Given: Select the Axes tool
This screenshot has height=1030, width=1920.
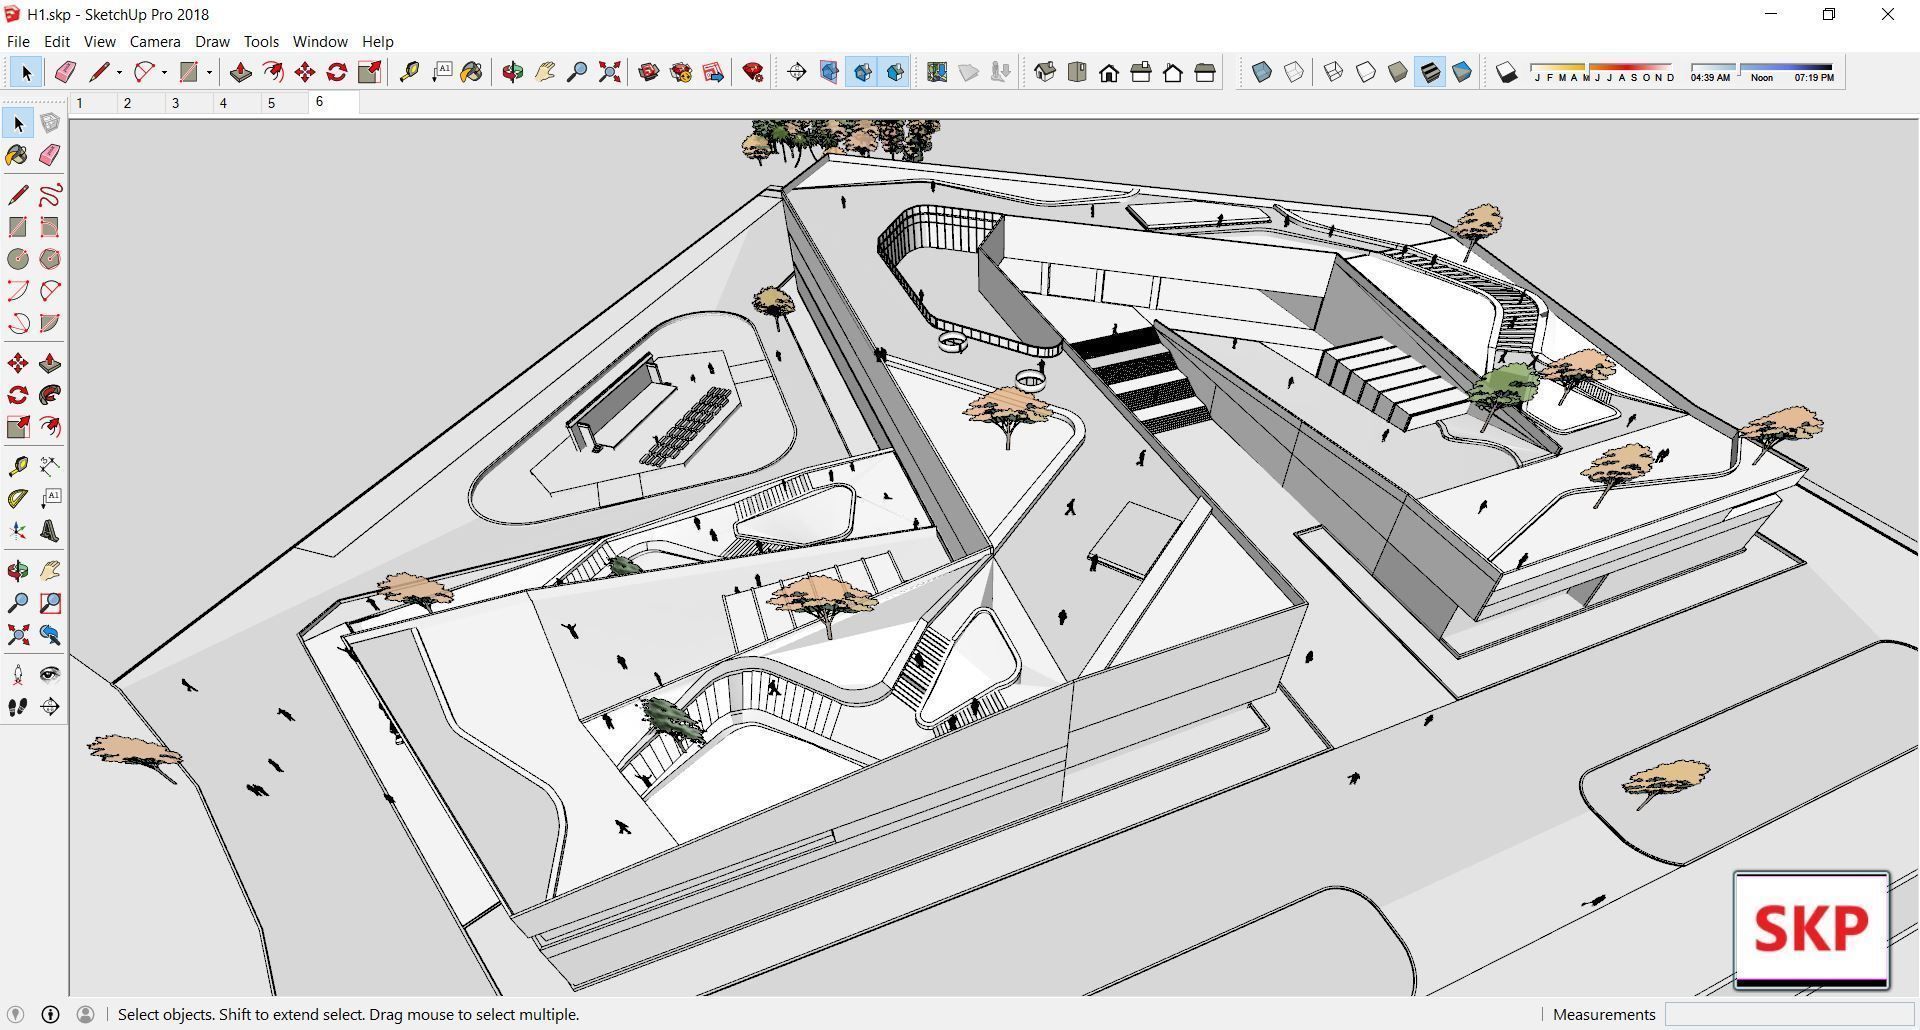Looking at the screenshot, I should tap(18, 531).
